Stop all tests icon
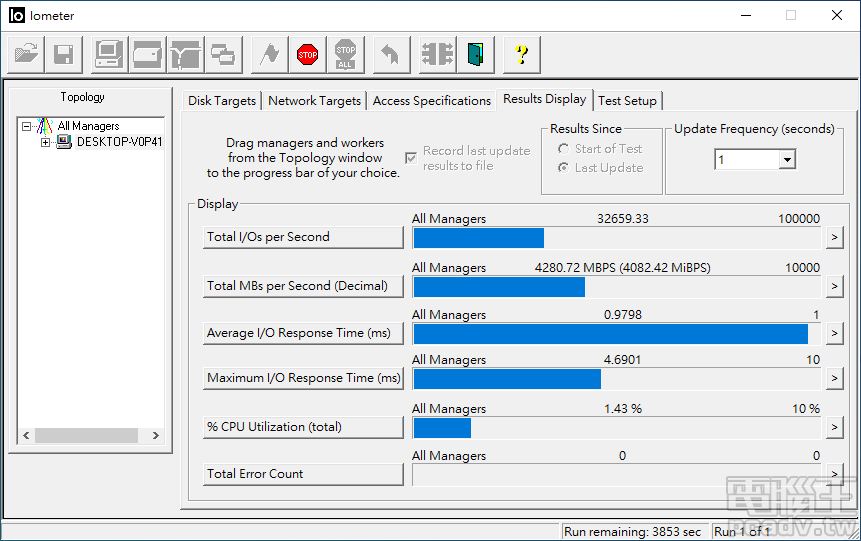The width and height of the screenshot is (861, 541). (345, 54)
